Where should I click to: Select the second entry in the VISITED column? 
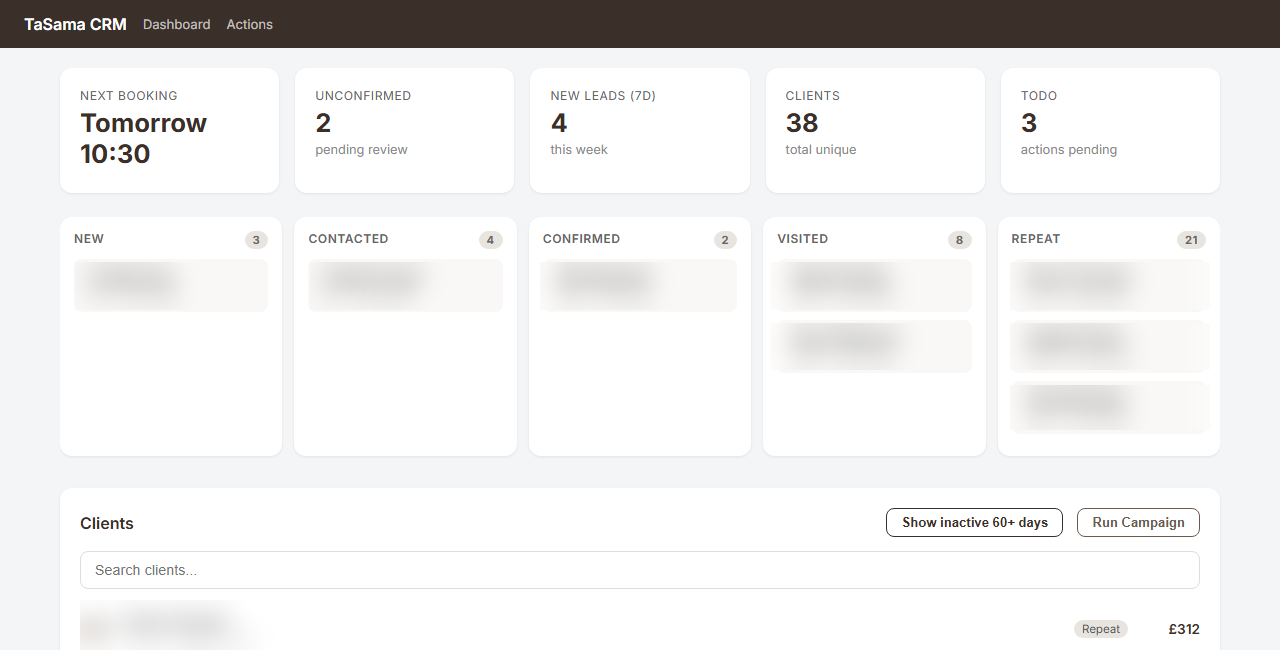[872, 346]
